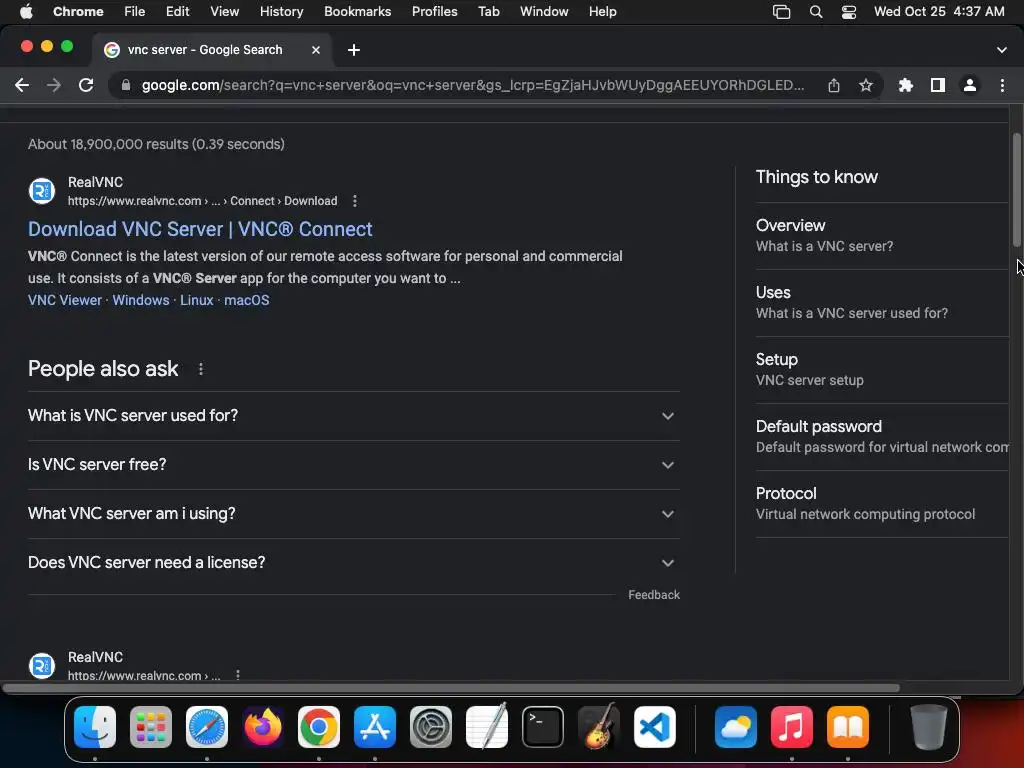This screenshot has width=1024, height=768.
Task: Open Visual Studio Code from the Dock
Action: (x=654, y=726)
